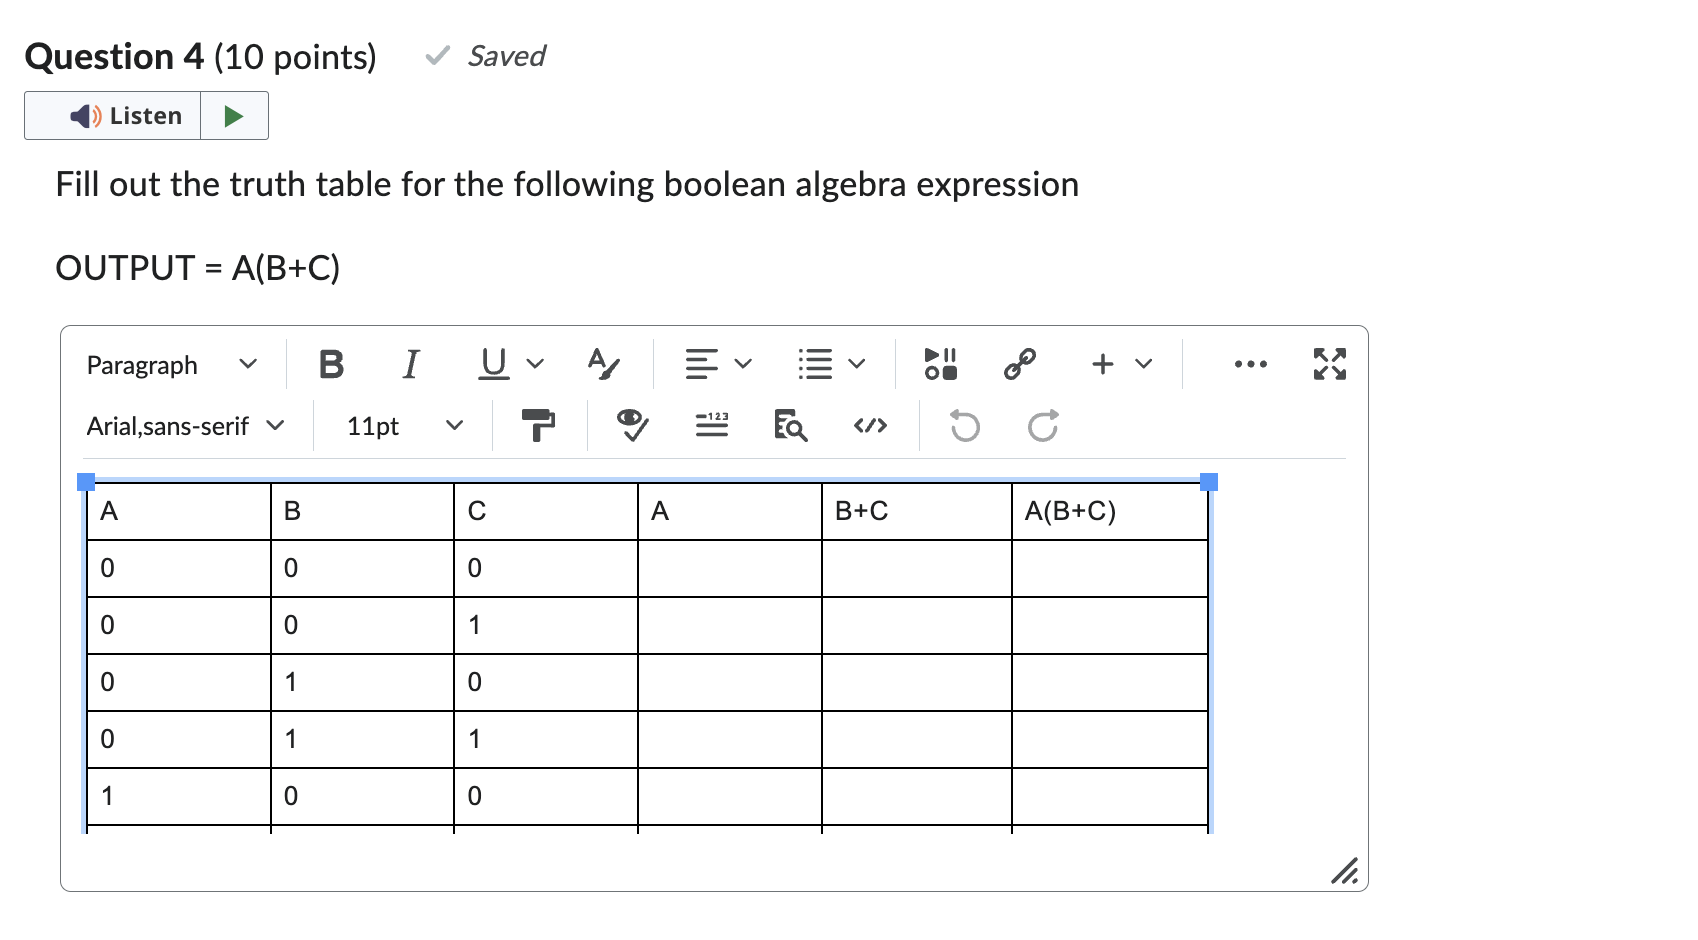Click inside the B+C truth table cell
Viewport: 1698px width, 940px height.
tap(915, 510)
